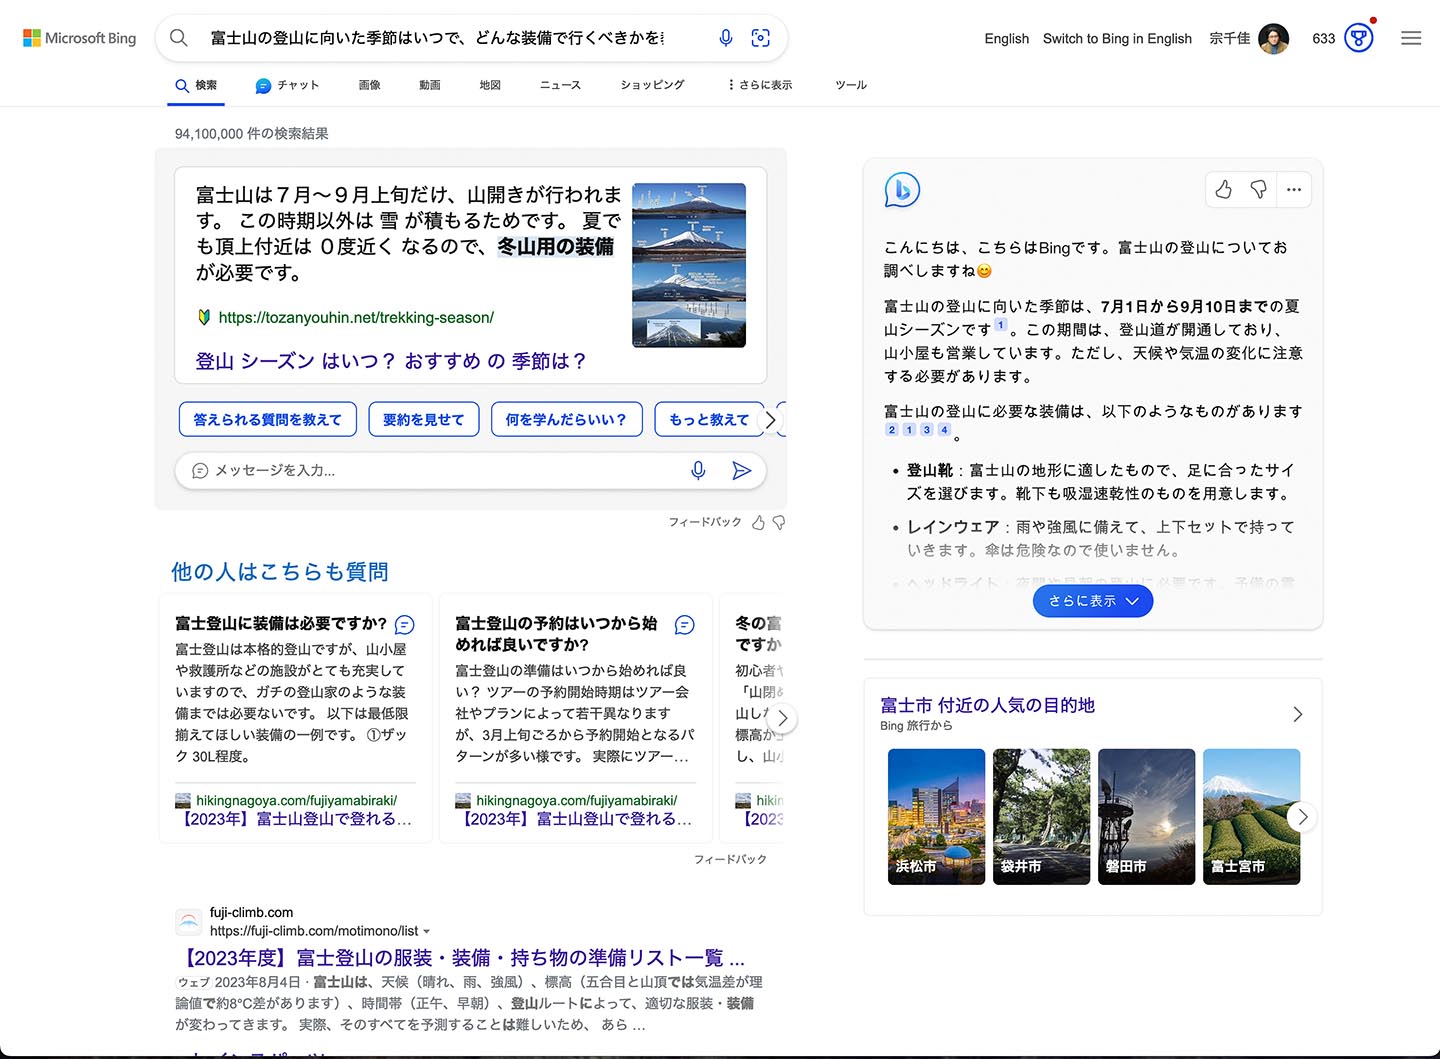Switch to 地図 tab
This screenshot has height=1059, width=1440.
[490, 85]
